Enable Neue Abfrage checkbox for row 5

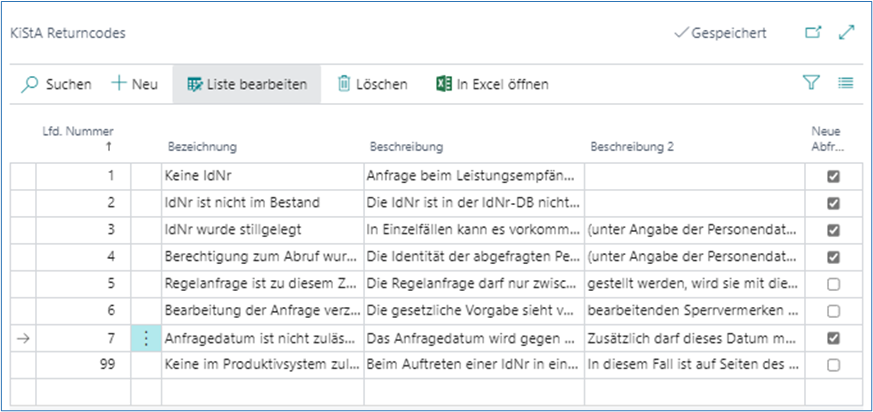click(x=833, y=285)
